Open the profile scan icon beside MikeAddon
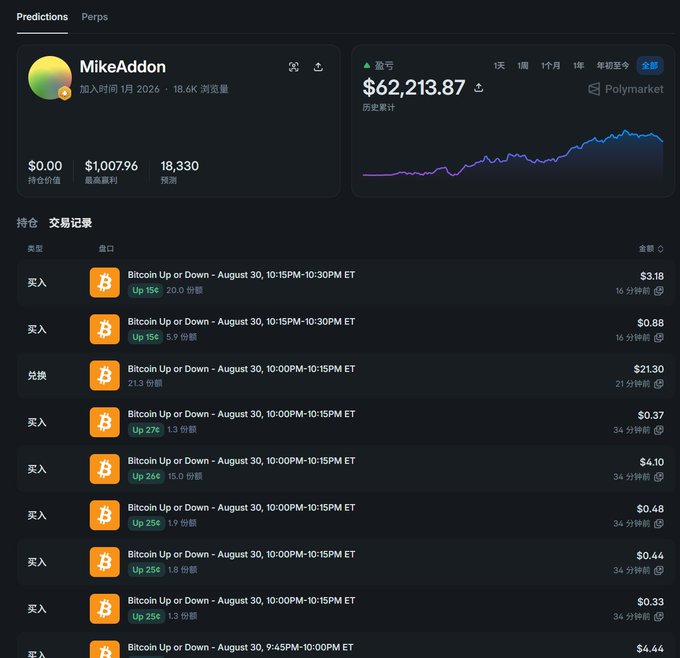This screenshot has height=658, width=680. (x=294, y=67)
